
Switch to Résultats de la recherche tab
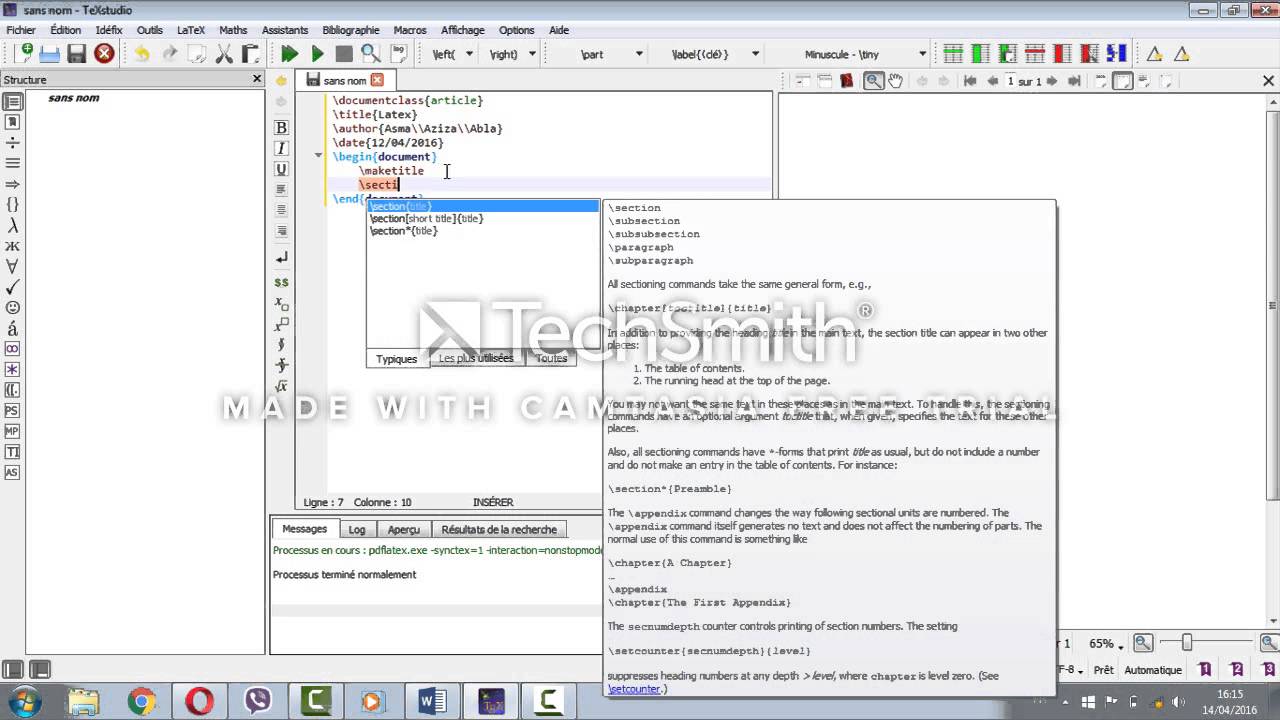[x=499, y=529]
